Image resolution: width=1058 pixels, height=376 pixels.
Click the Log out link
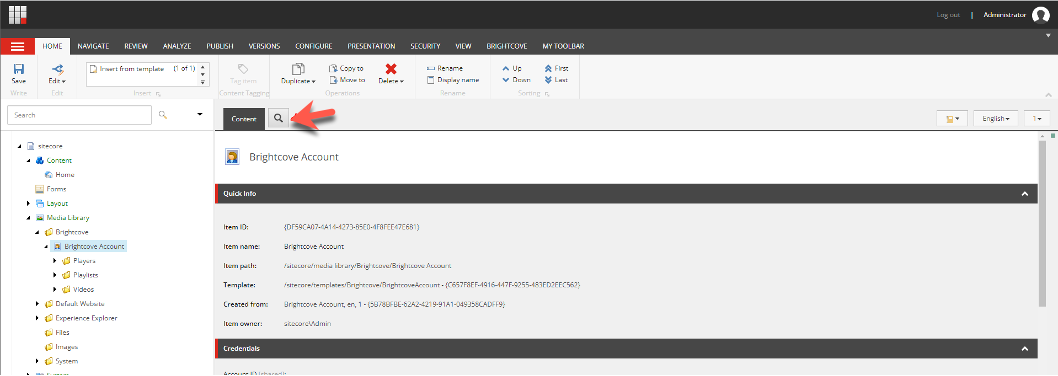tap(948, 15)
